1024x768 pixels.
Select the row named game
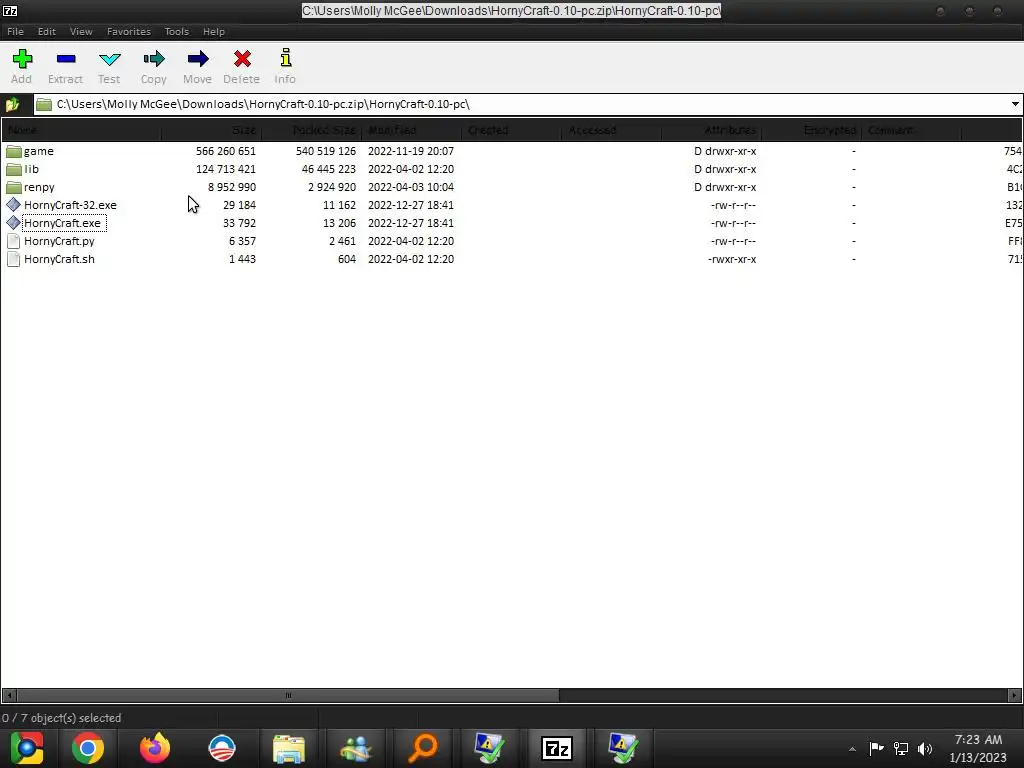(x=512, y=152)
